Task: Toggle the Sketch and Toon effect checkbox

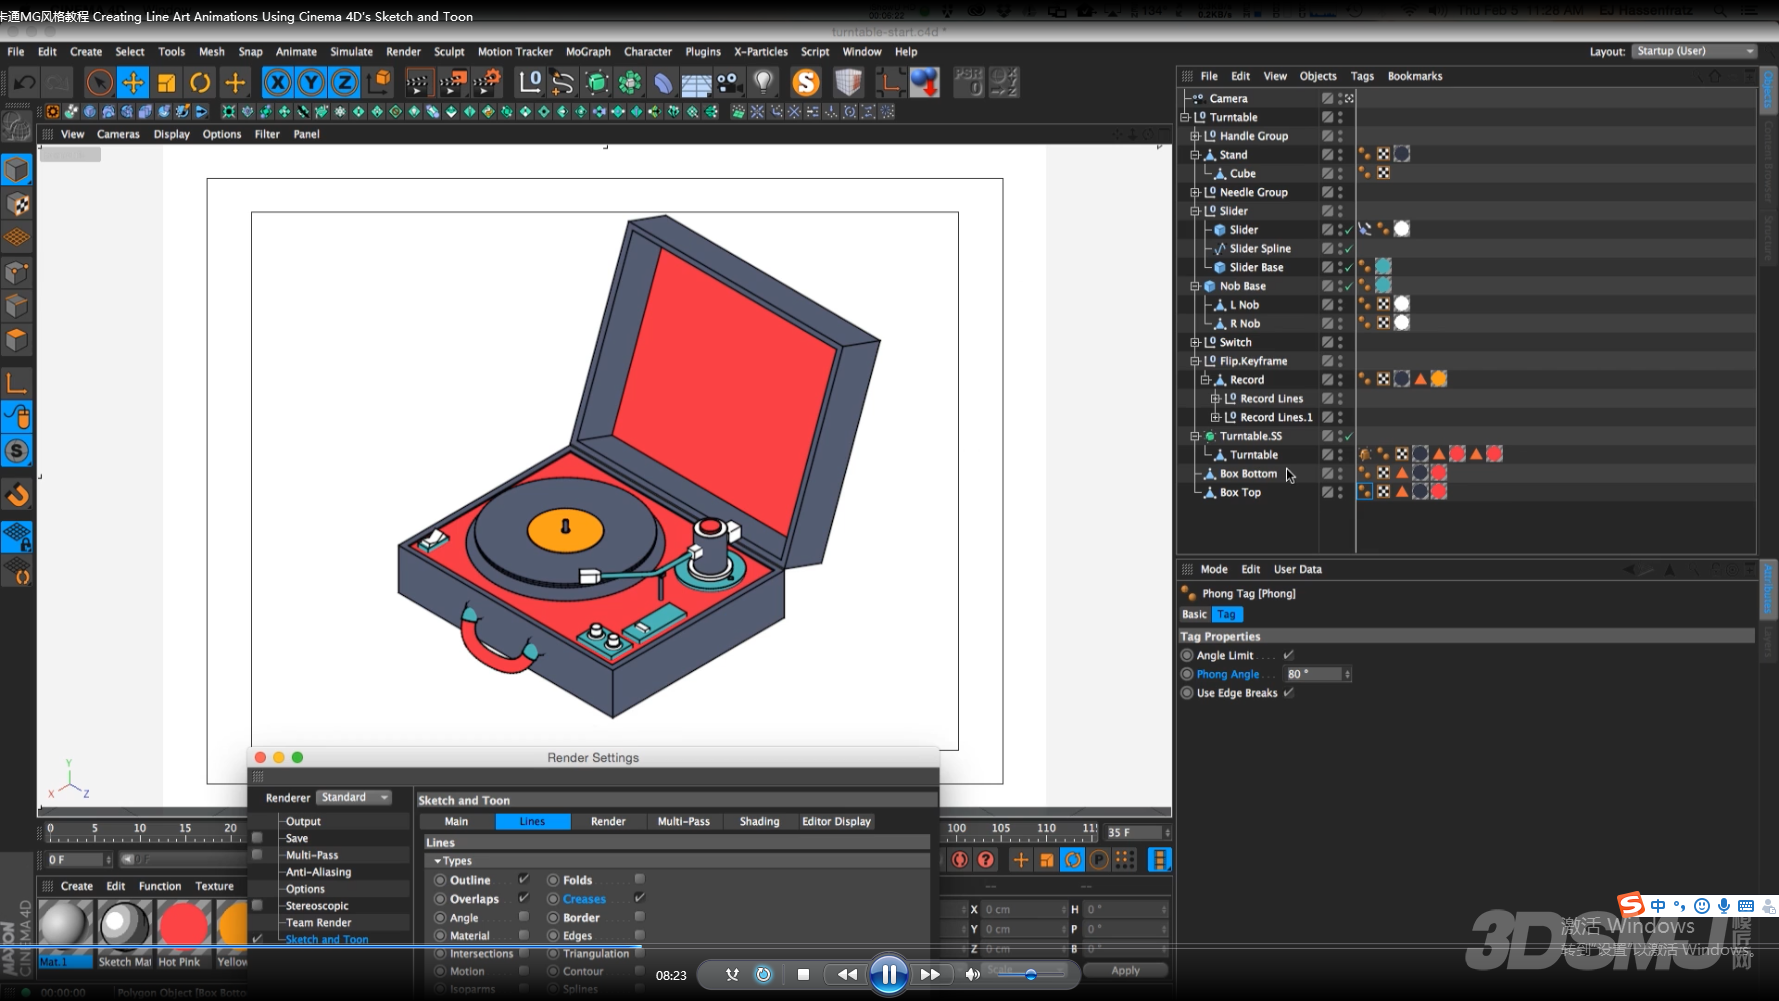Action: (257, 939)
